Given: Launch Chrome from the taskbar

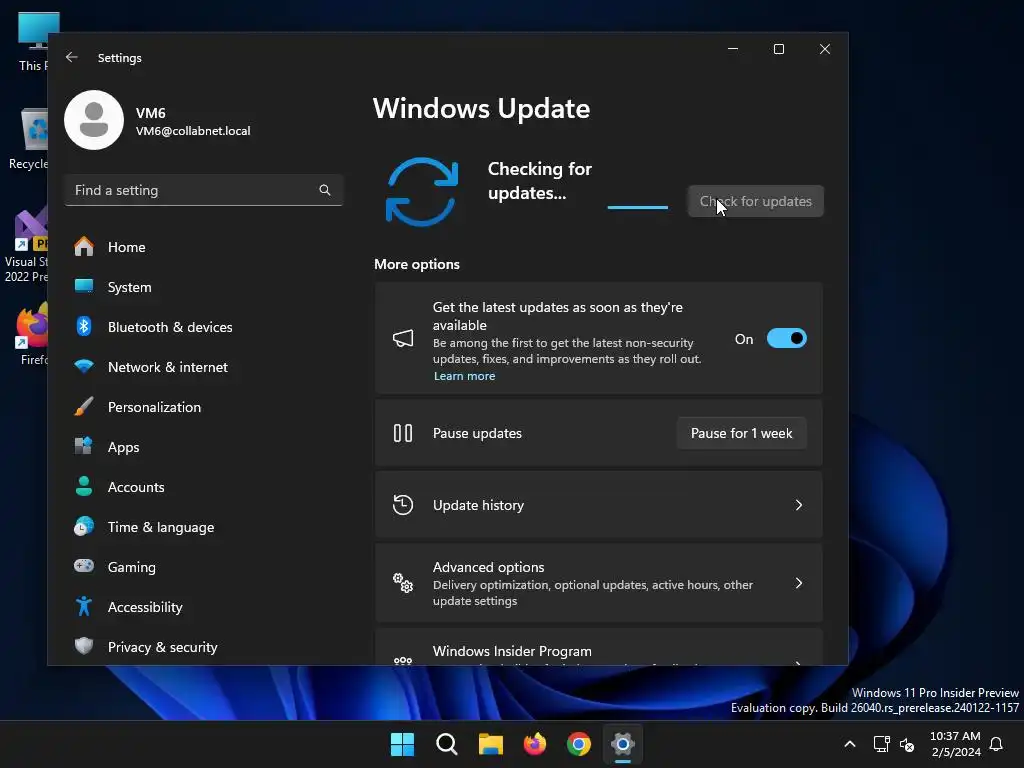Looking at the screenshot, I should click(x=579, y=744).
